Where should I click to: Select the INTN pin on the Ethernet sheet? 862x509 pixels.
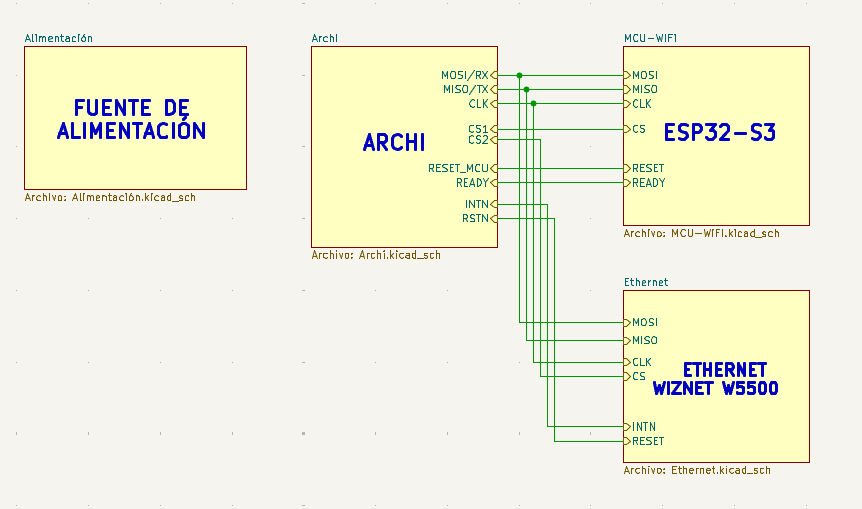pyautogui.click(x=640, y=427)
